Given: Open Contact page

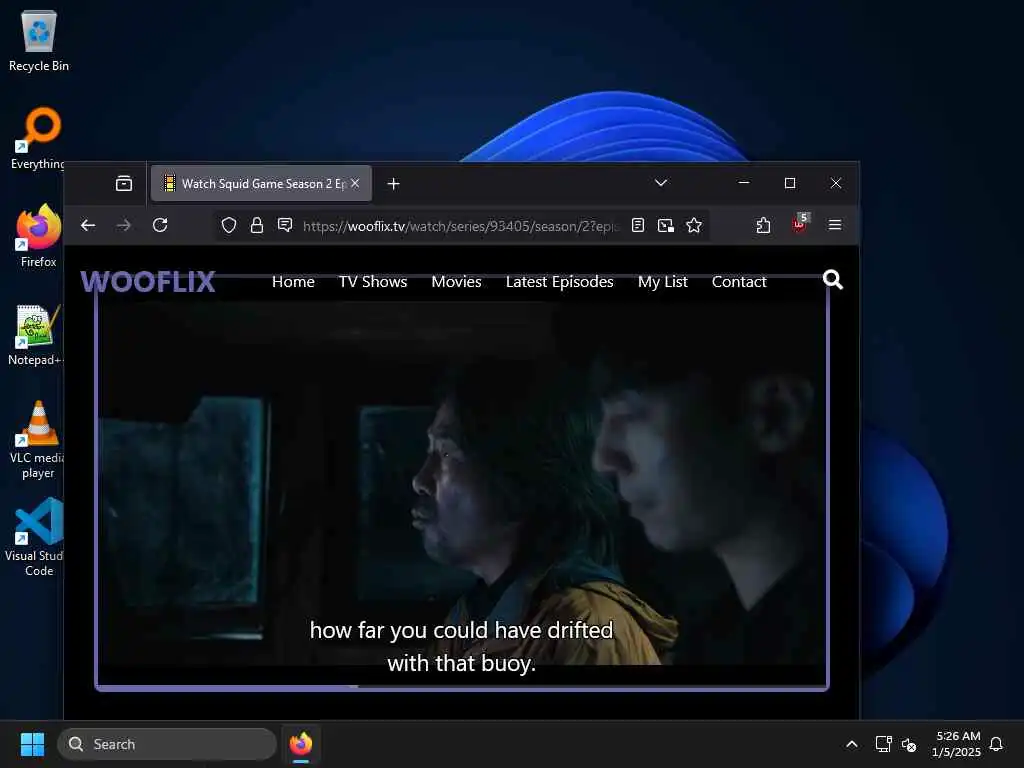Looking at the screenshot, I should pos(739,281).
